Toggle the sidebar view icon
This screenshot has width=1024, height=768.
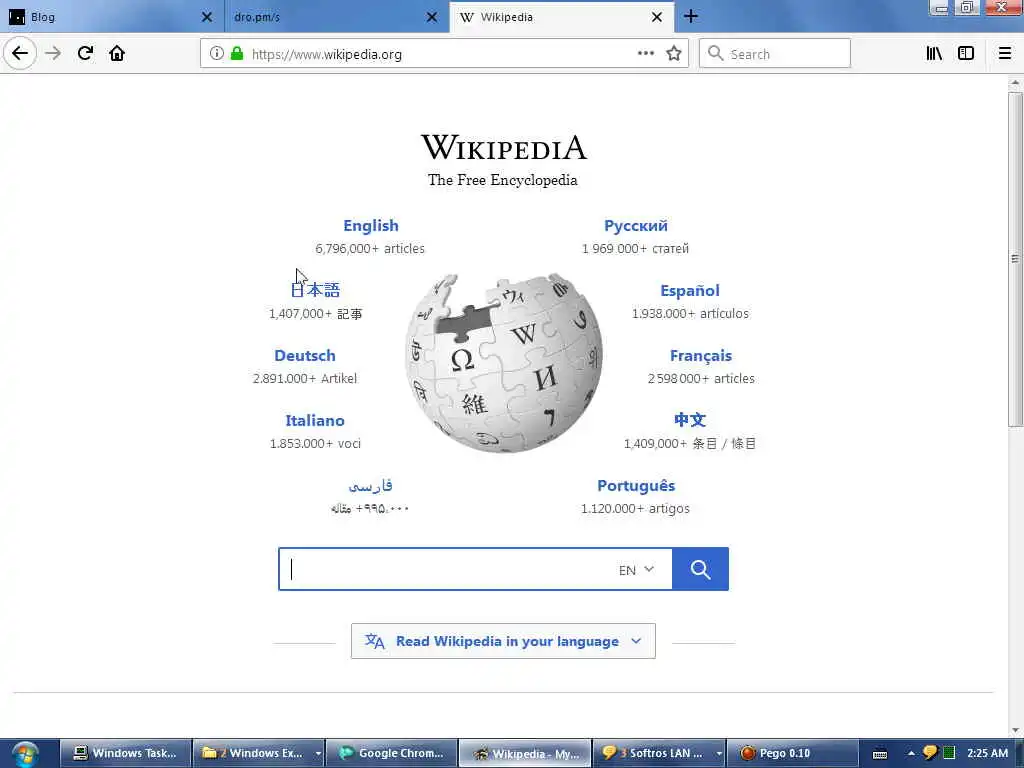point(966,54)
